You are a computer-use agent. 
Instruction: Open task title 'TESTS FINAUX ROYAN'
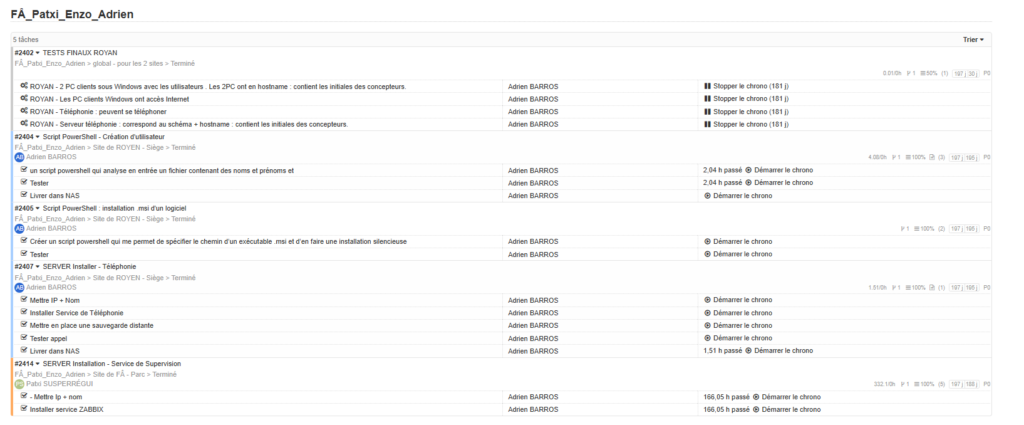coord(80,53)
